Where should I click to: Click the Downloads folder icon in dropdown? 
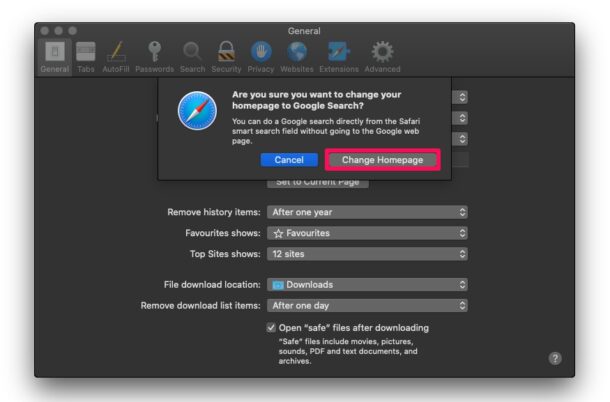(x=278, y=285)
